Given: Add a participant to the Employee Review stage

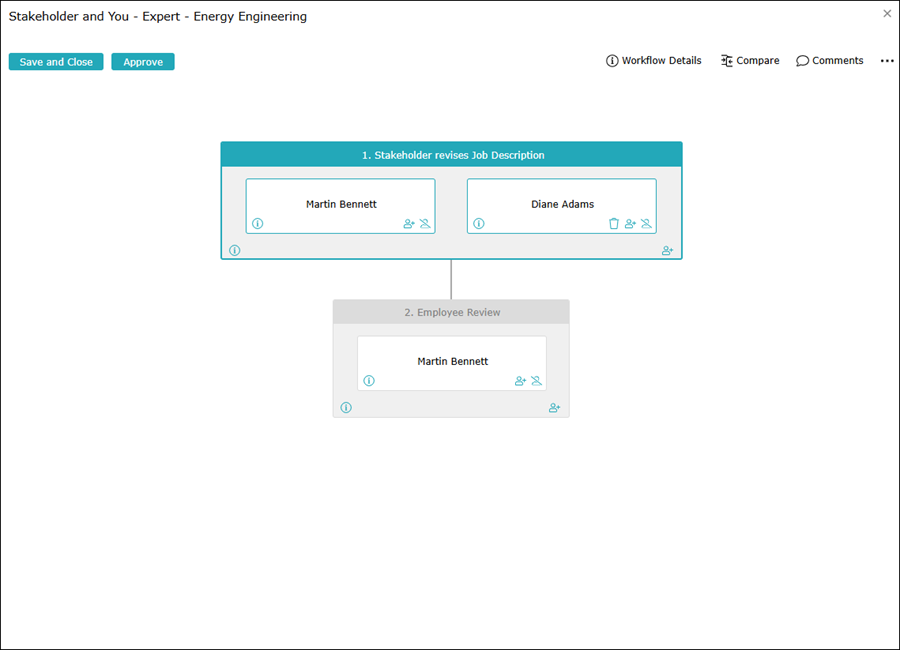Looking at the screenshot, I should pyautogui.click(x=555, y=408).
